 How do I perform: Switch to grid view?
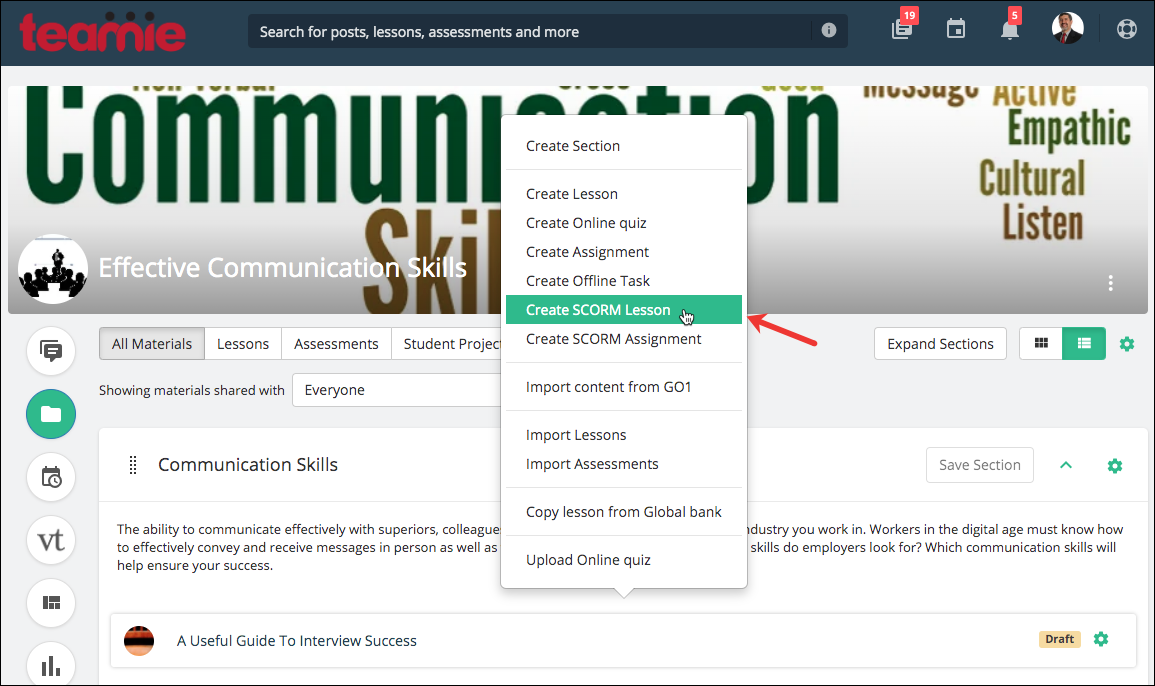tap(1041, 343)
